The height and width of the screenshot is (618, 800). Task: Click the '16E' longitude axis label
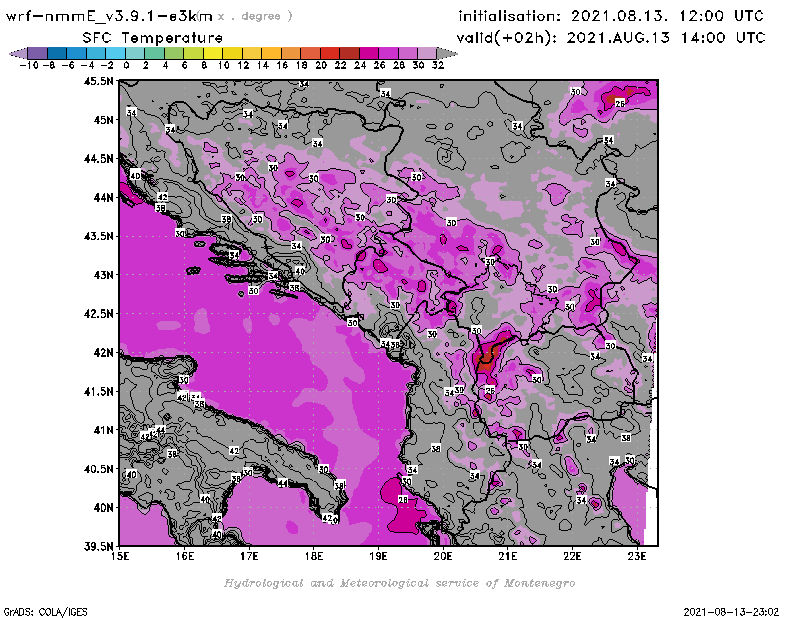coord(185,556)
